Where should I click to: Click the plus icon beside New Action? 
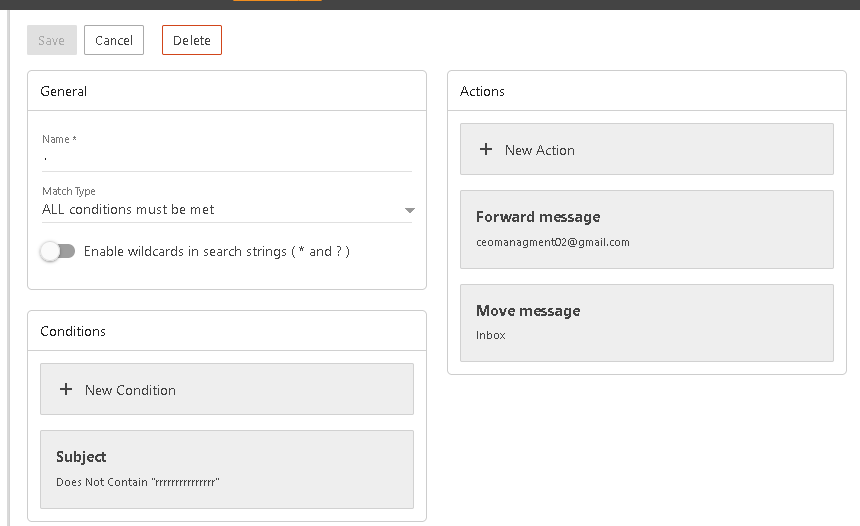click(x=486, y=150)
